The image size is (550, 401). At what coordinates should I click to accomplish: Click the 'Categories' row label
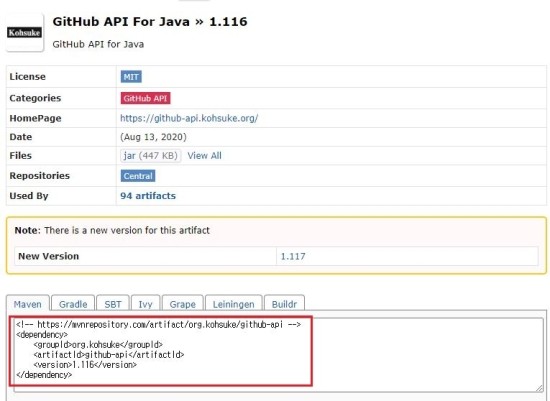[35, 98]
